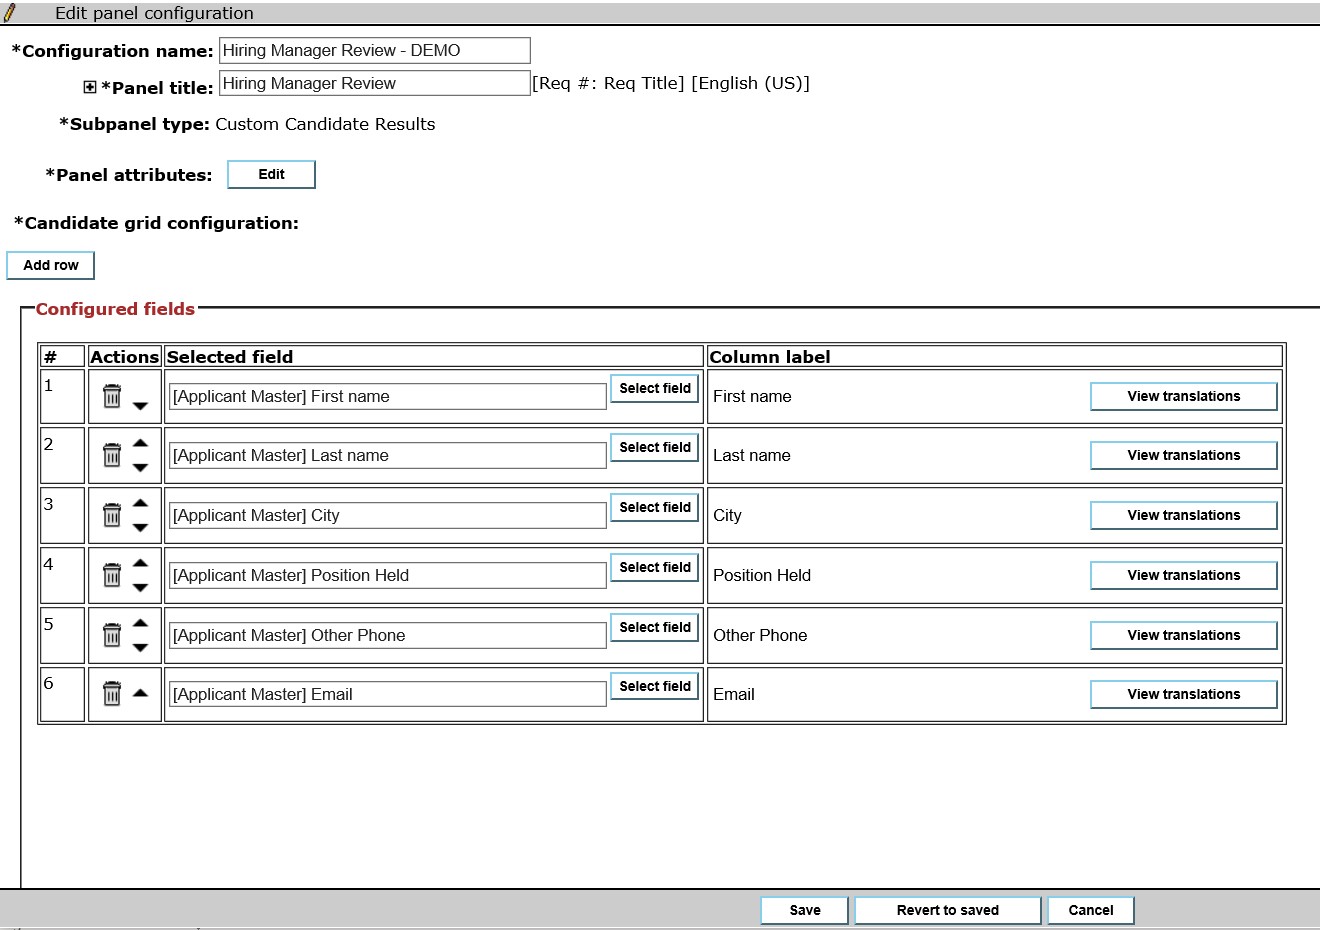Click the 'Selected field' table header
1320x930 pixels.
pos(230,357)
